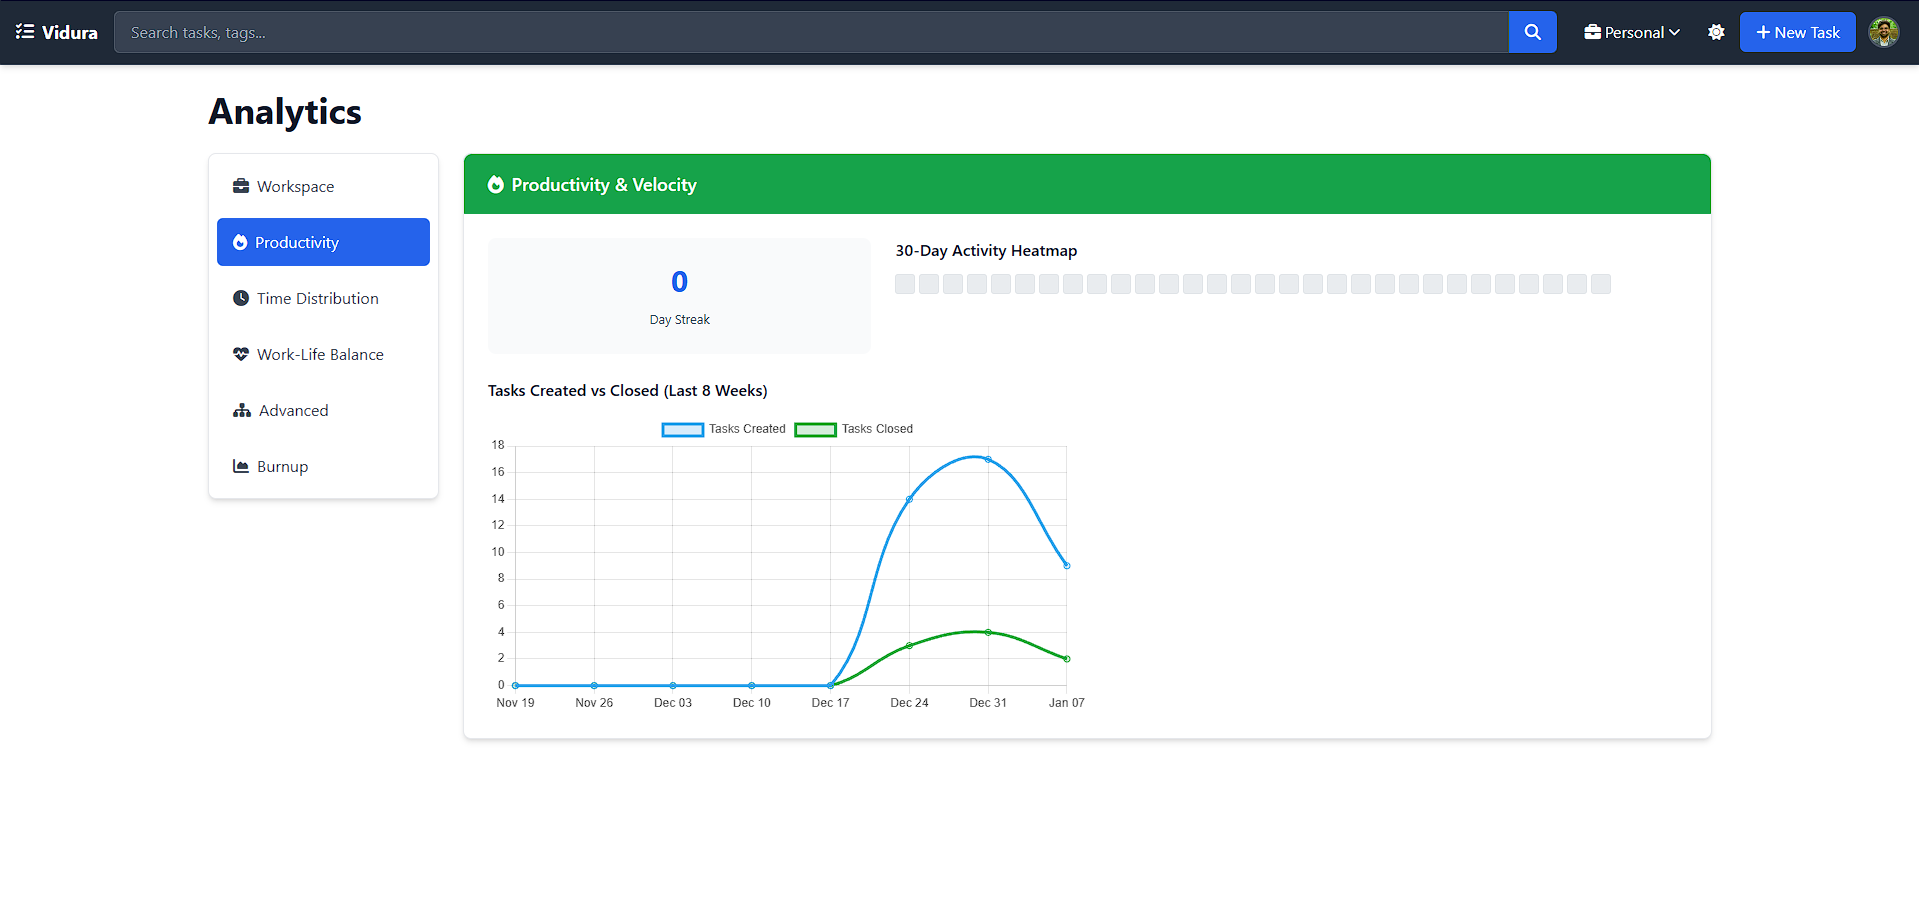1919x909 pixels.
Task: Click the Dec 31 Tasks Created data point
Action: [x=988, y=459]
